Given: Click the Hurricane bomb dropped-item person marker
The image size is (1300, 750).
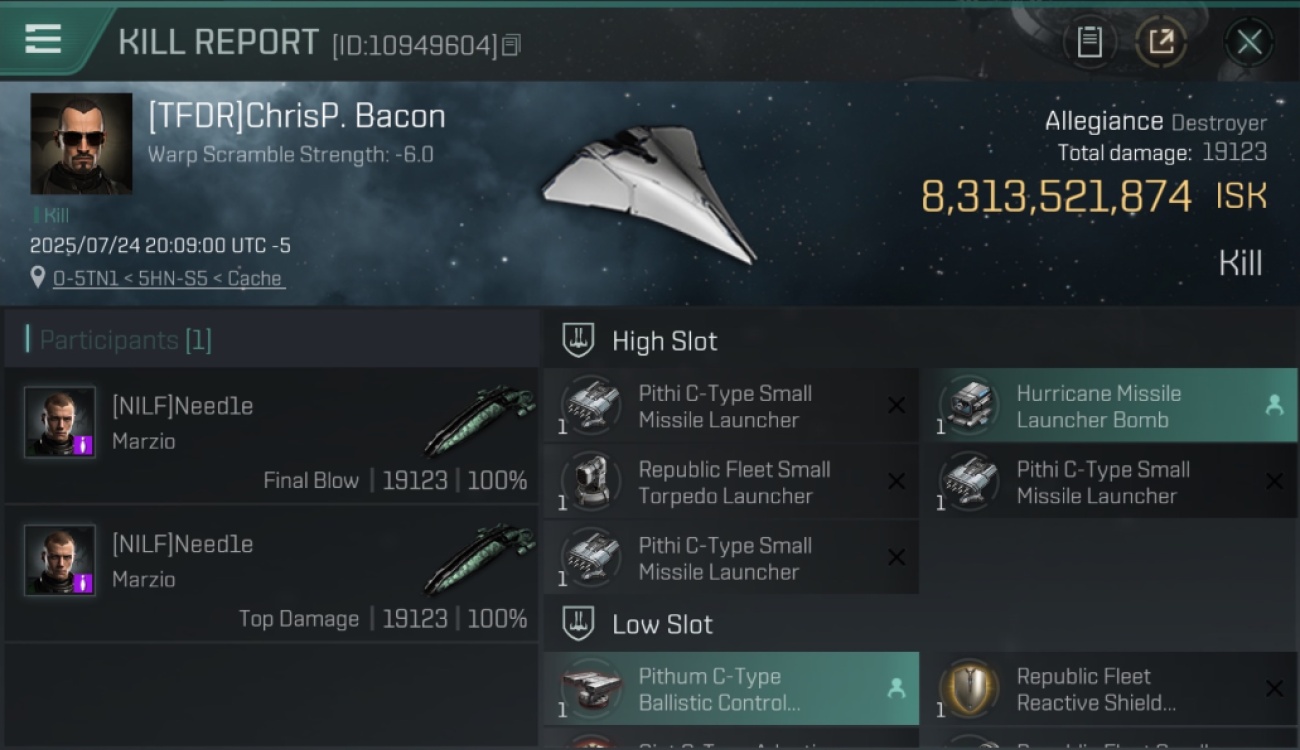Looking at the screenshot, I should pyautogui.click(x=1274, y=405).
